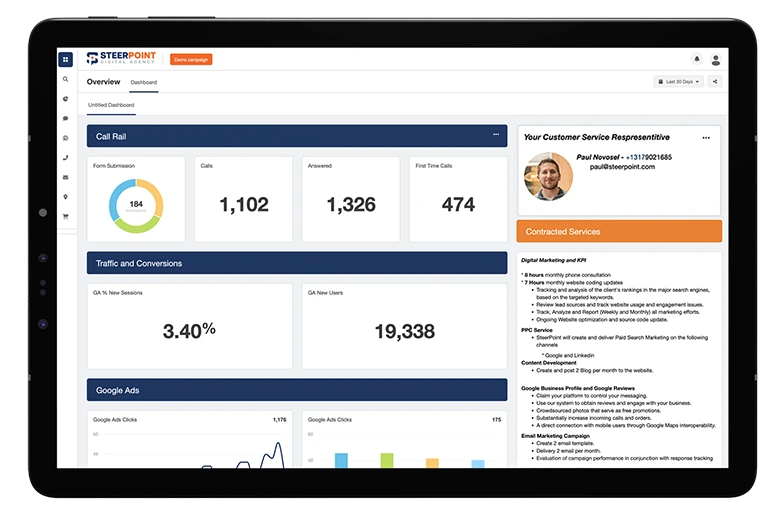Click the blue segment of donut chart
The width and height of the screenshot is (780, 518).
tap(115, 198)
